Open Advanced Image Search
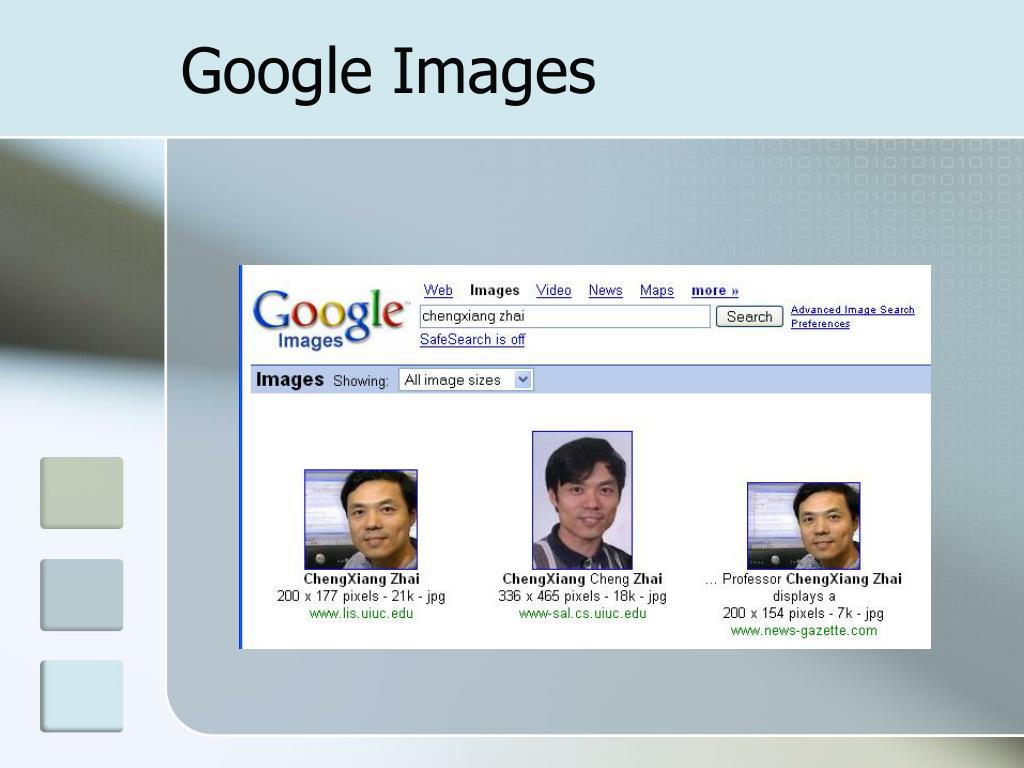This screenshot has height=768, width=1024. tap(852, 310)
